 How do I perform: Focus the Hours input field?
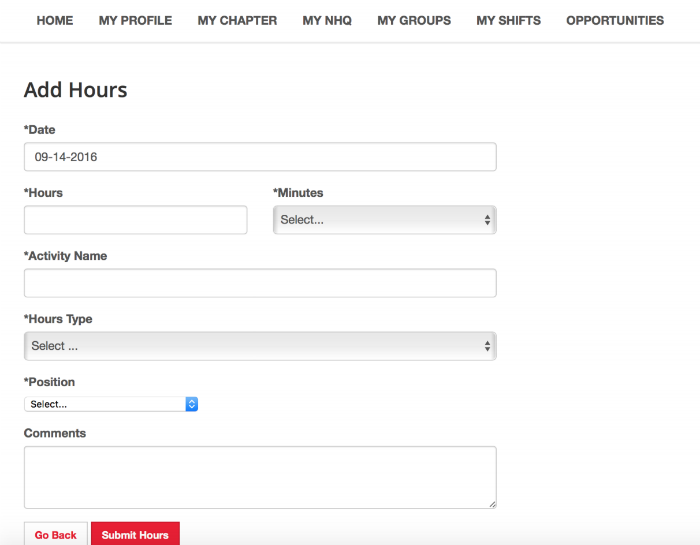(136, 220)
